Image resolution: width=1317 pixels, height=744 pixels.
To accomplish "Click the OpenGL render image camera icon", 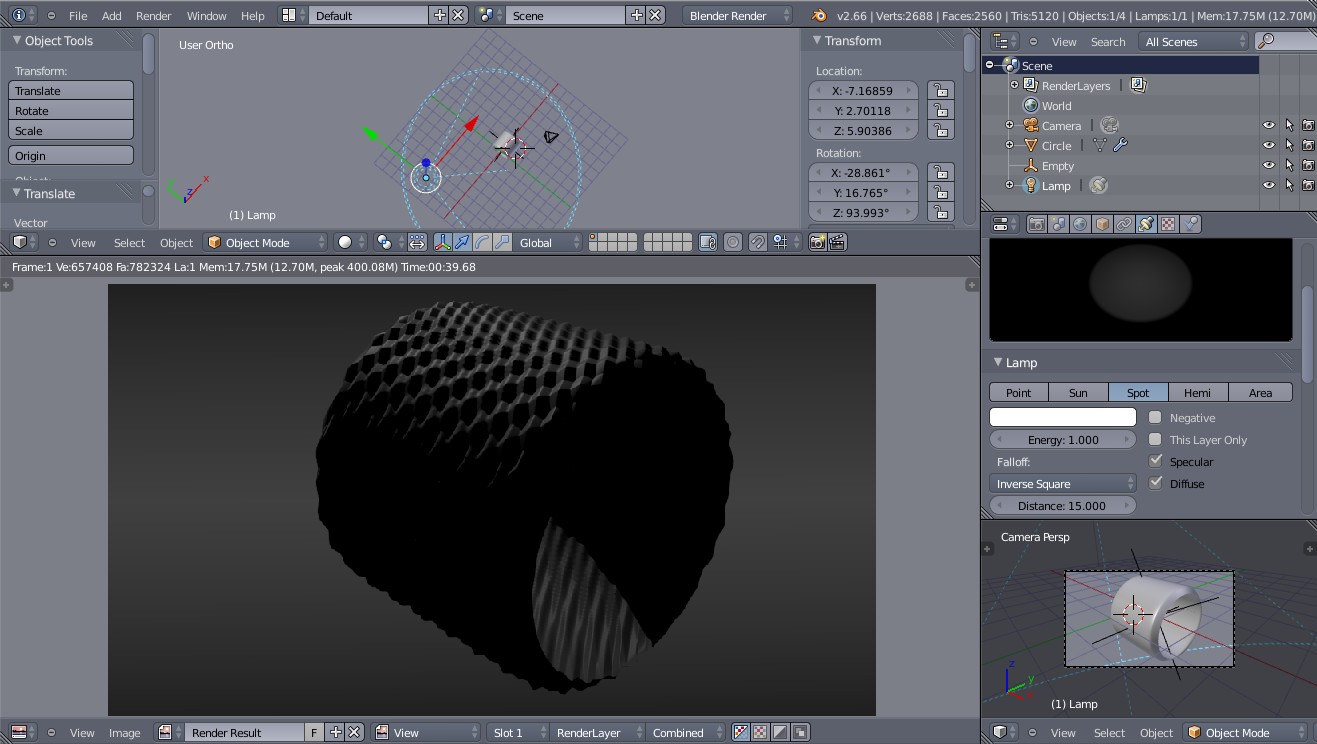I will coord(818,242).
